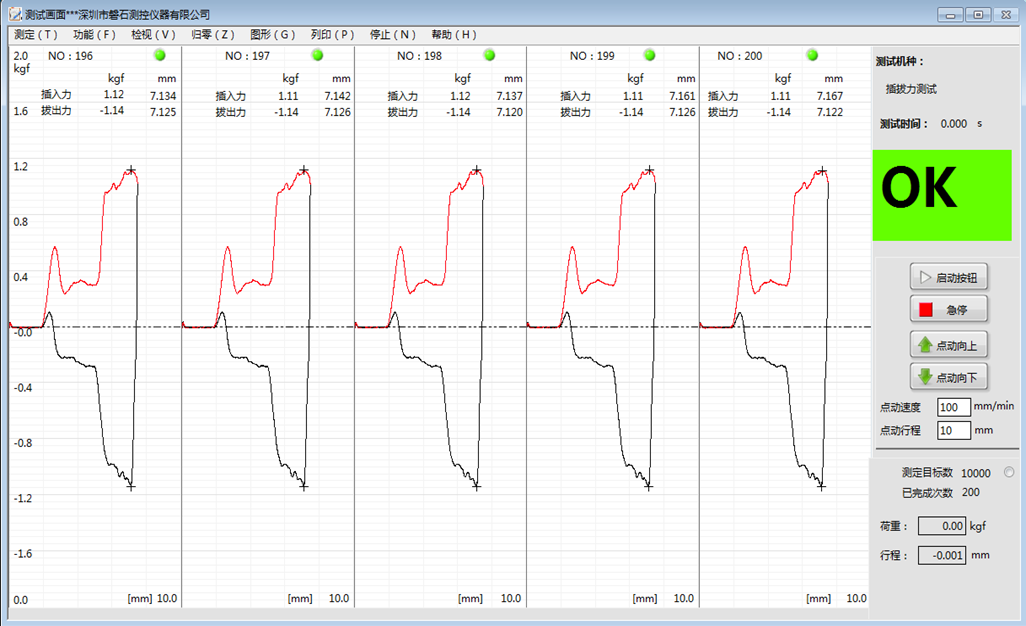The image size is (1026, 626).
Task: Click the green status light for NO:196
Action: 159,55
